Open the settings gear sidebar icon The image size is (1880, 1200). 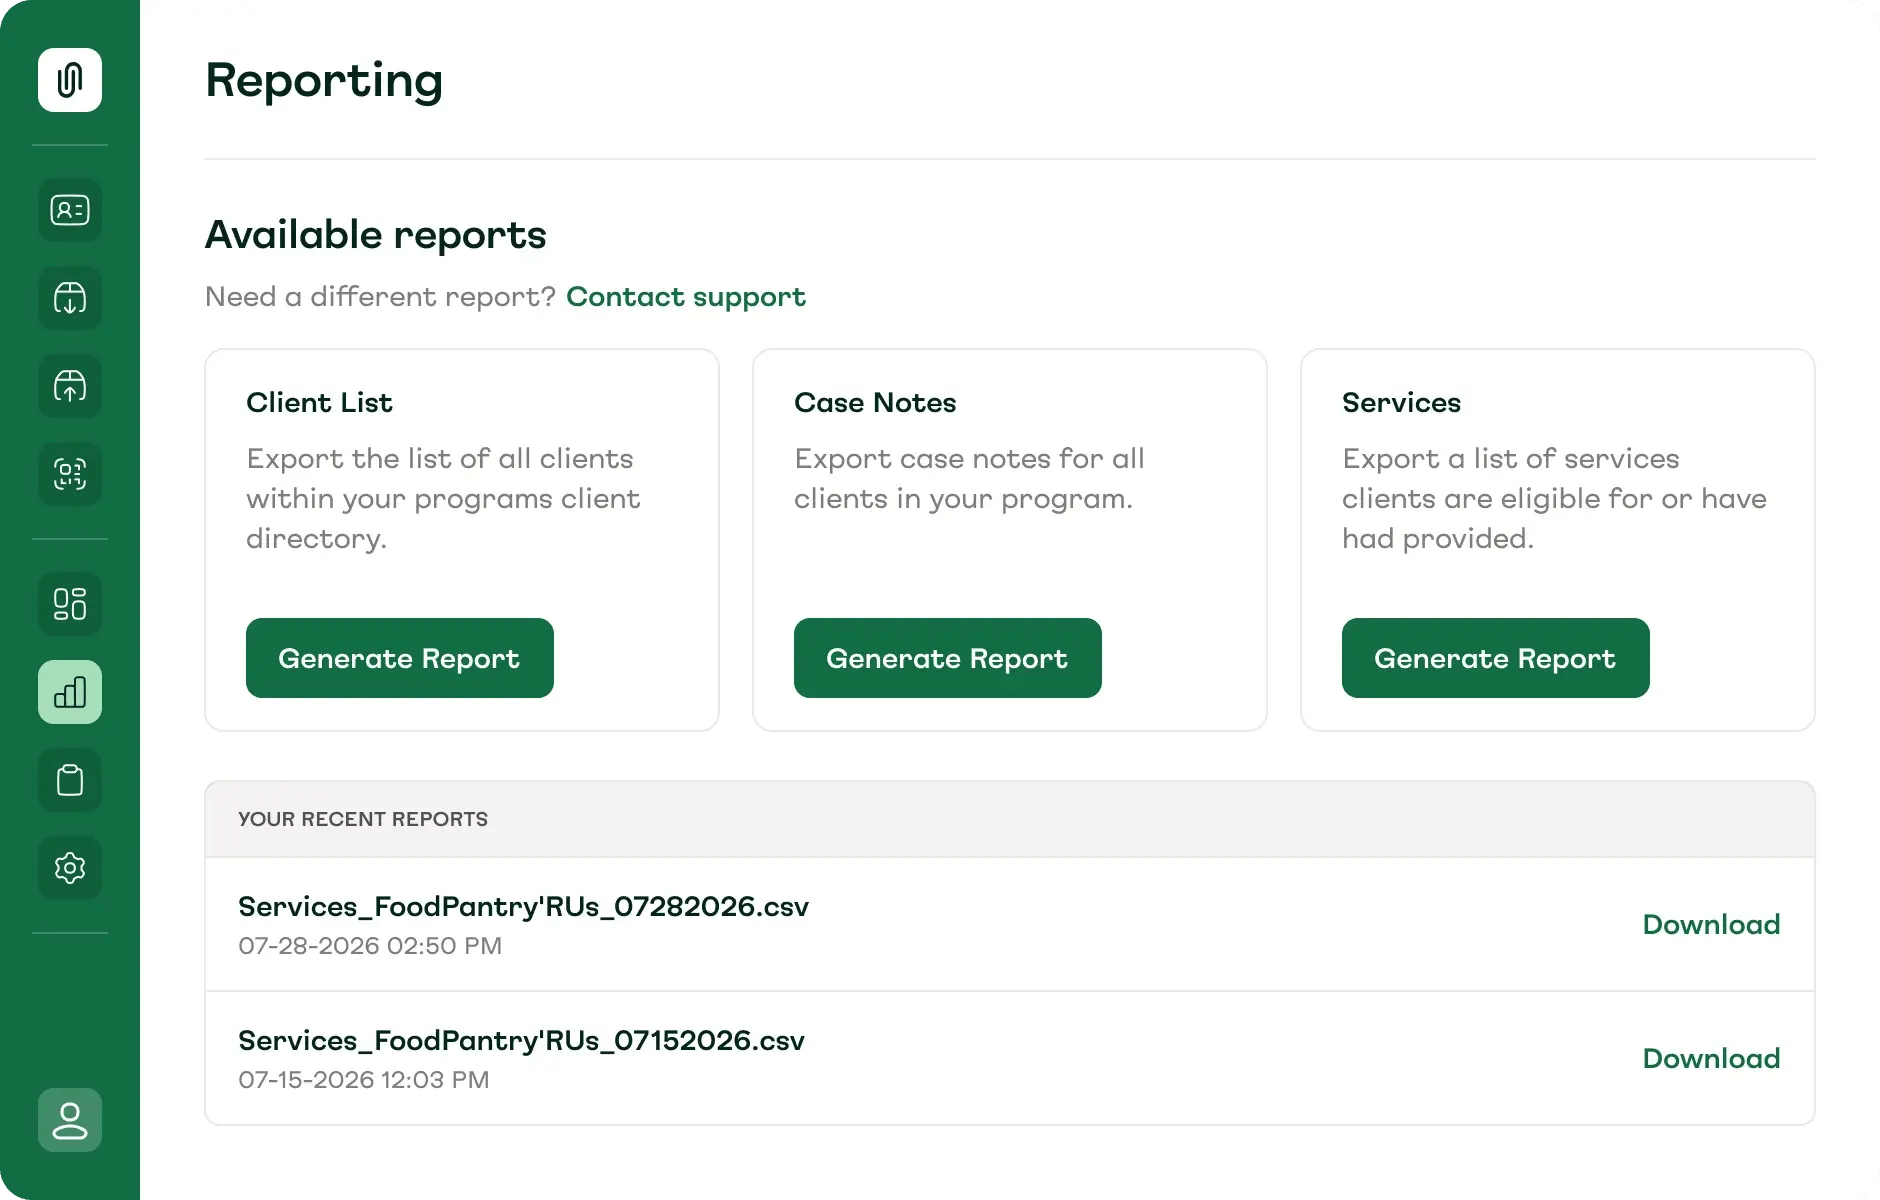tap(70, 868)
